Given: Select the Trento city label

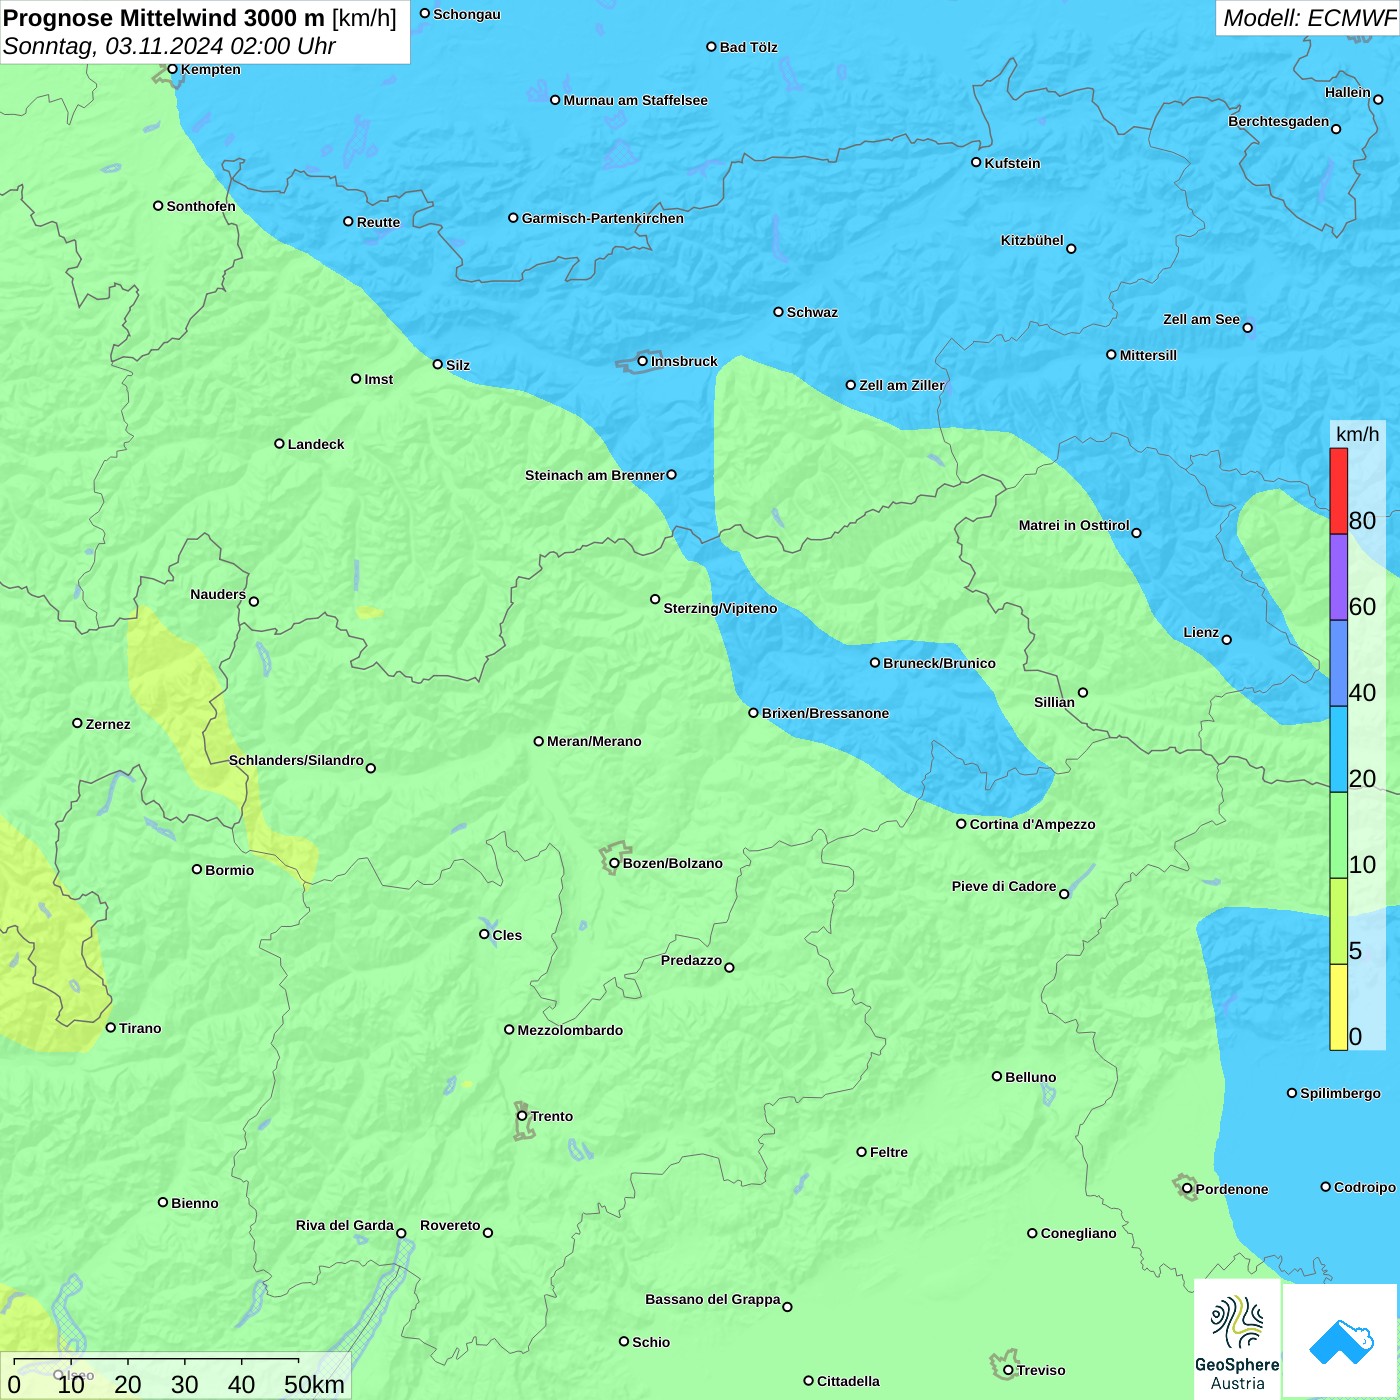Looking at the screenshot, I should click(x=552, y=1116).
